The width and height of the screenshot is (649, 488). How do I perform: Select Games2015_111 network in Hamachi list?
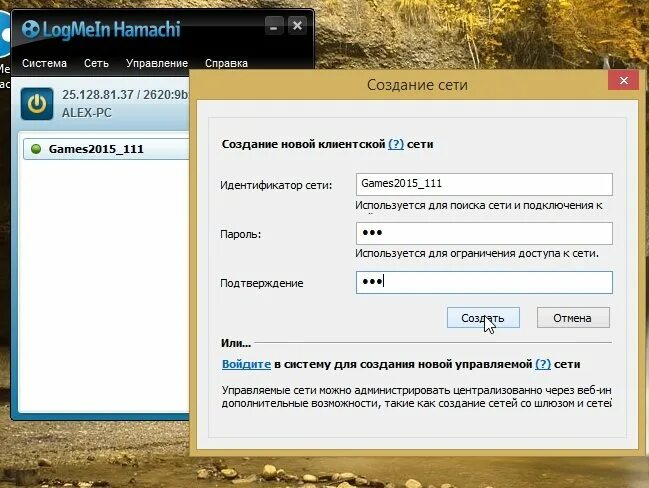tap(106, 149)
